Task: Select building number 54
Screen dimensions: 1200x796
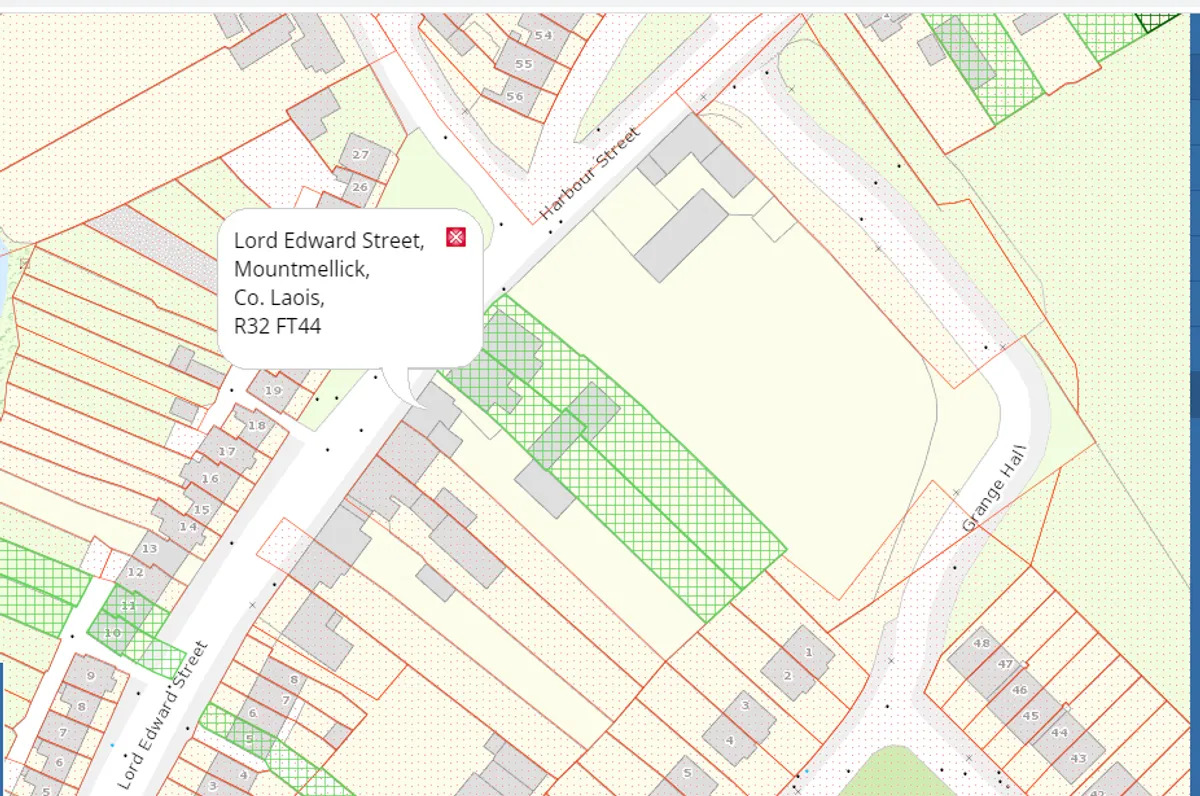Action: 543,35
